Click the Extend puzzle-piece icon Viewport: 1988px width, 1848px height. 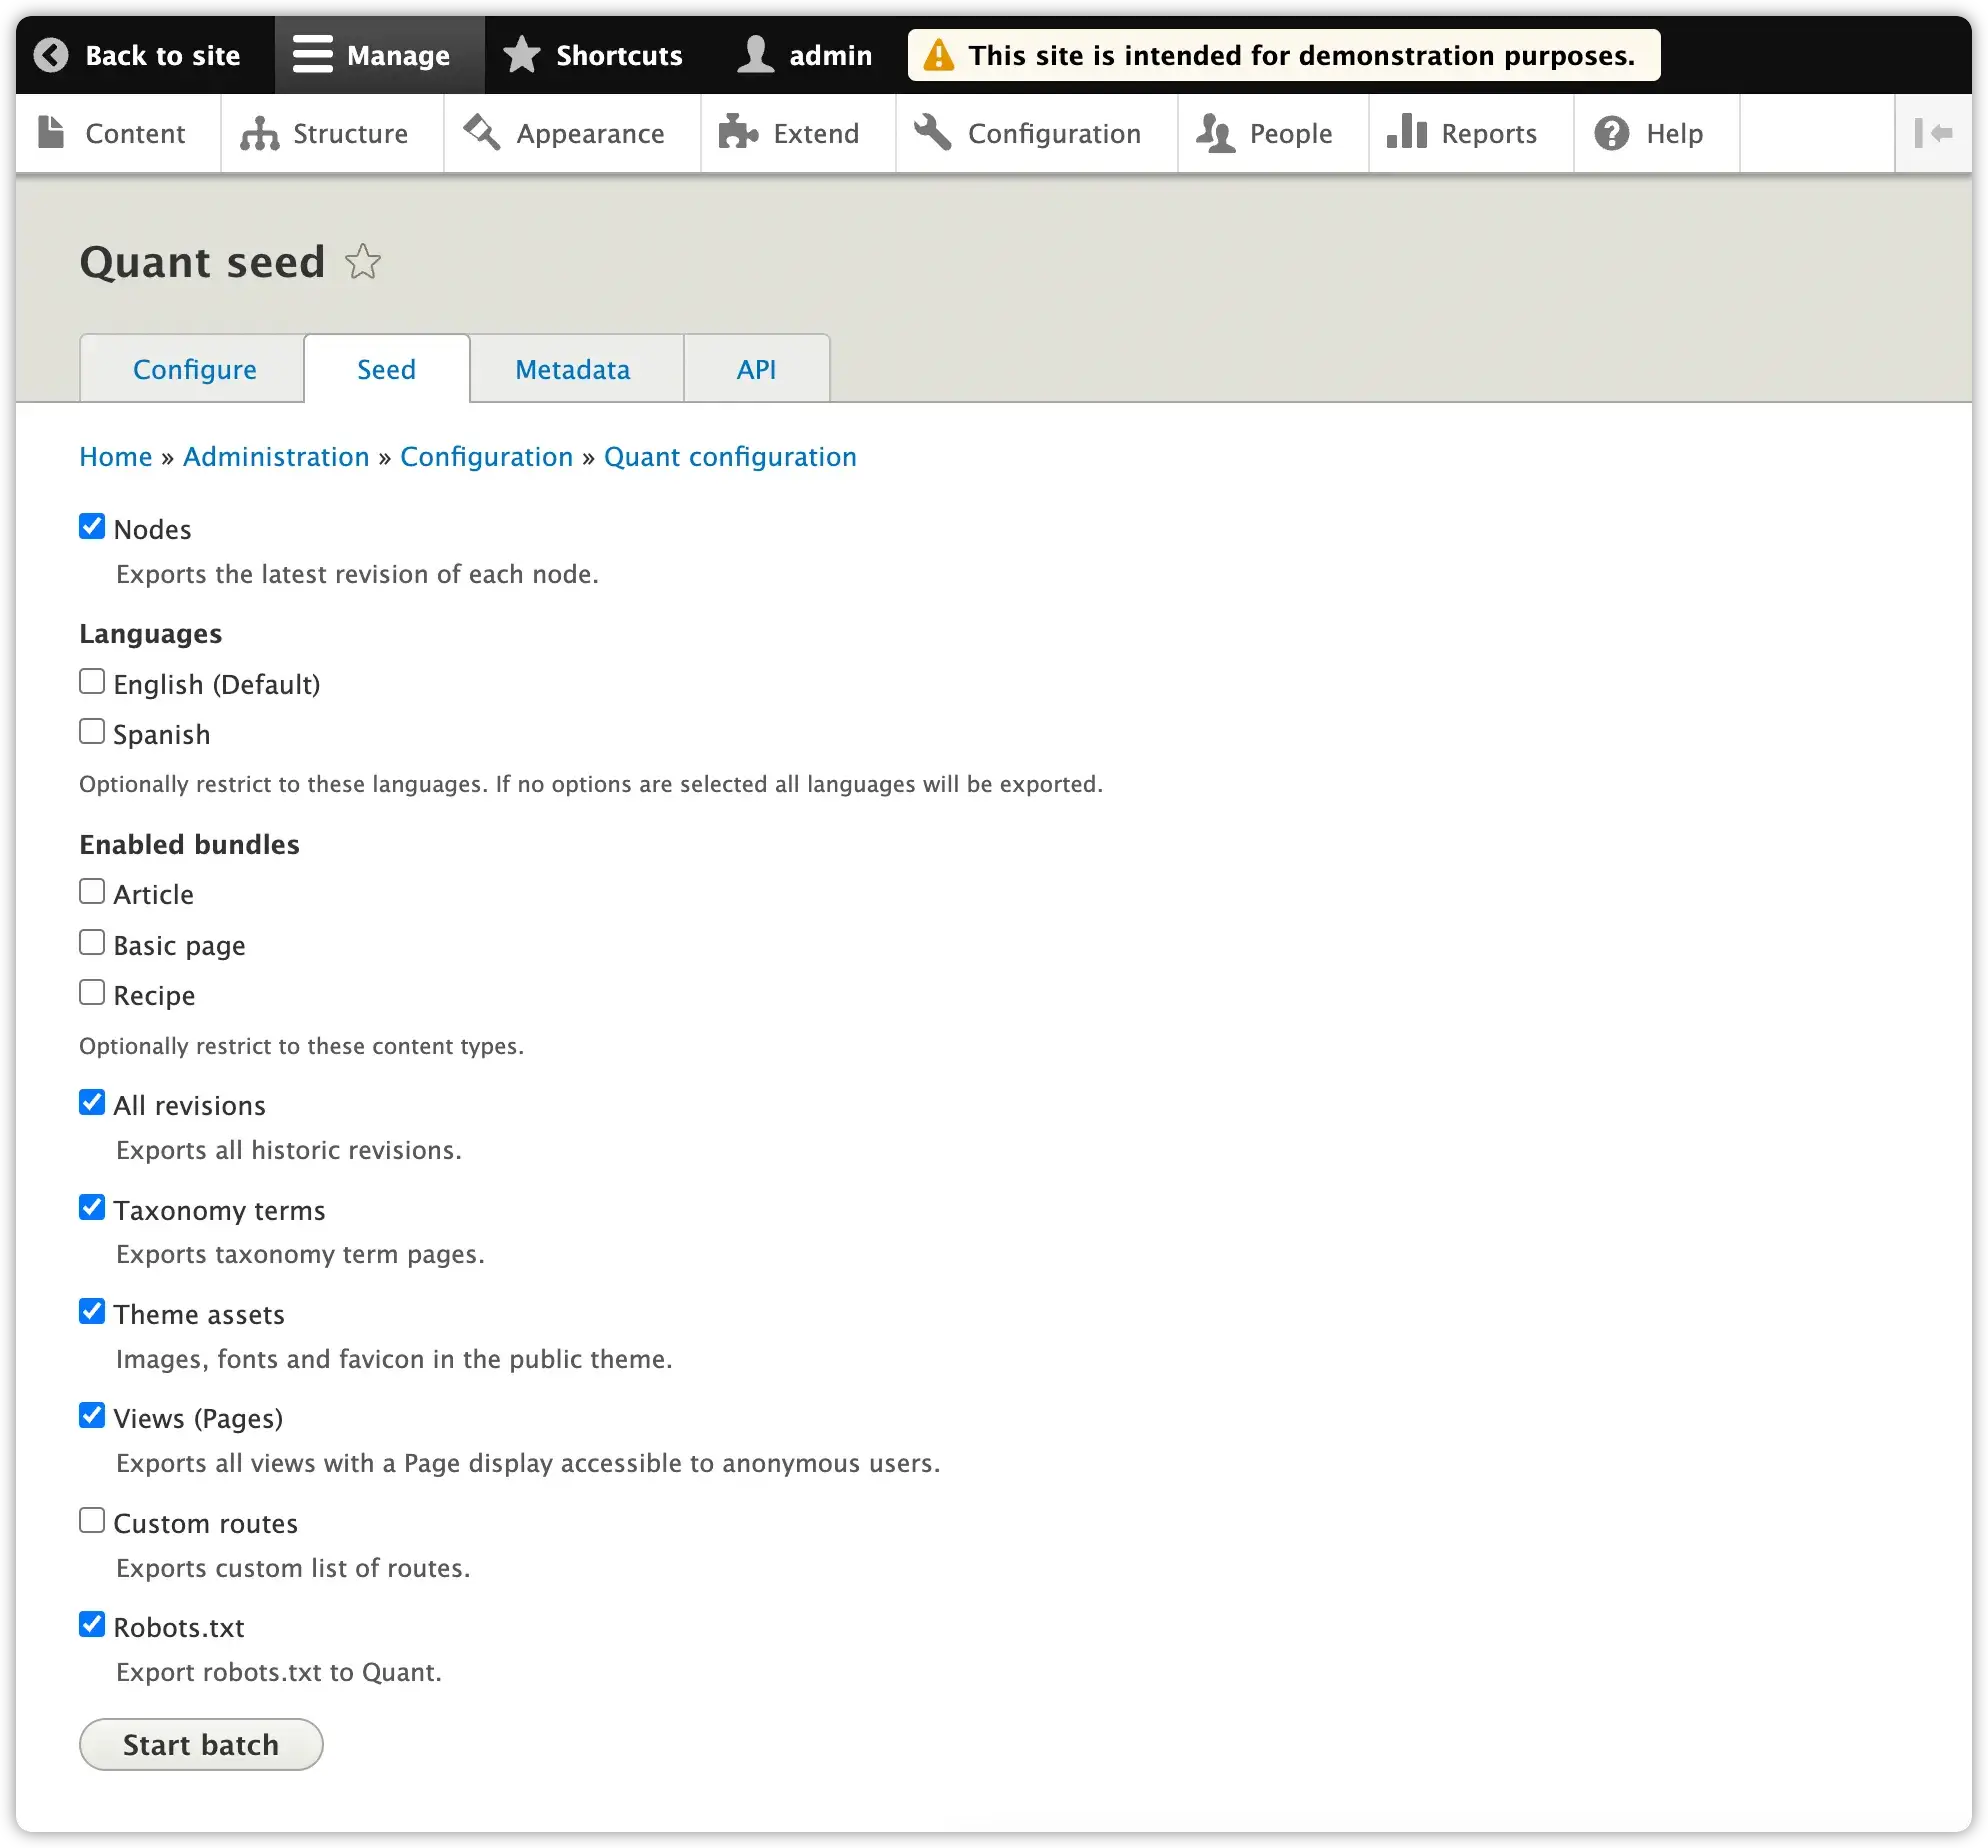(737, 133)
